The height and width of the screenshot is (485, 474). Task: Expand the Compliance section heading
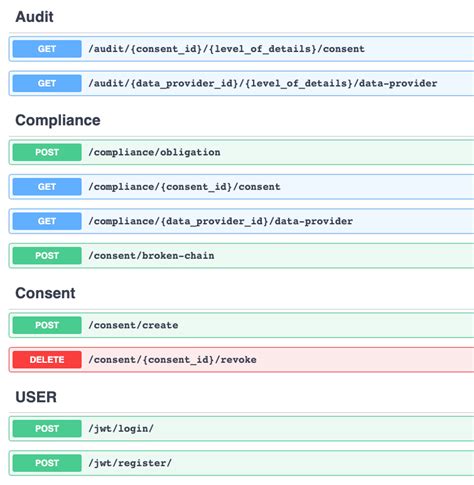click(58, 120)
